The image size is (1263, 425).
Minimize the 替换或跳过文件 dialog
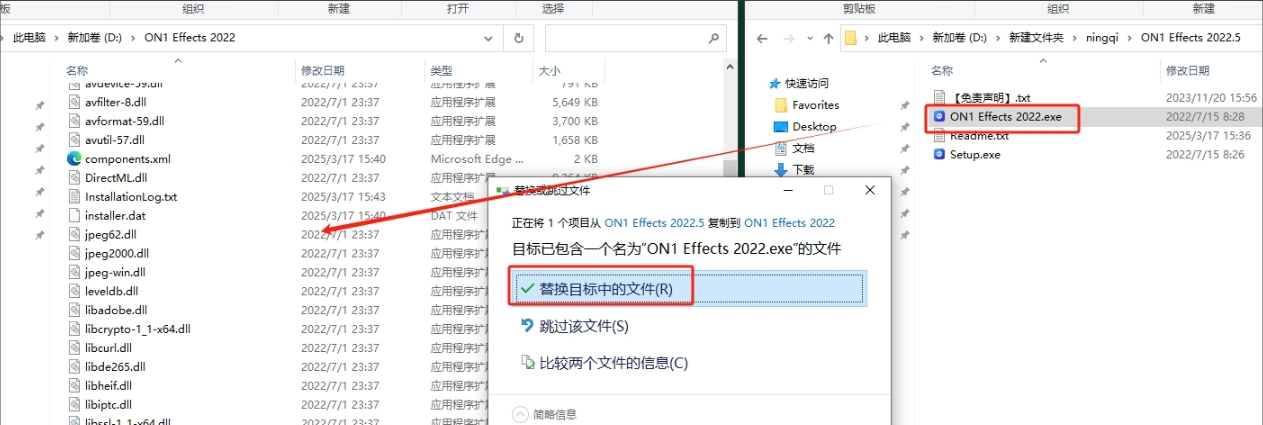(787, 189)
